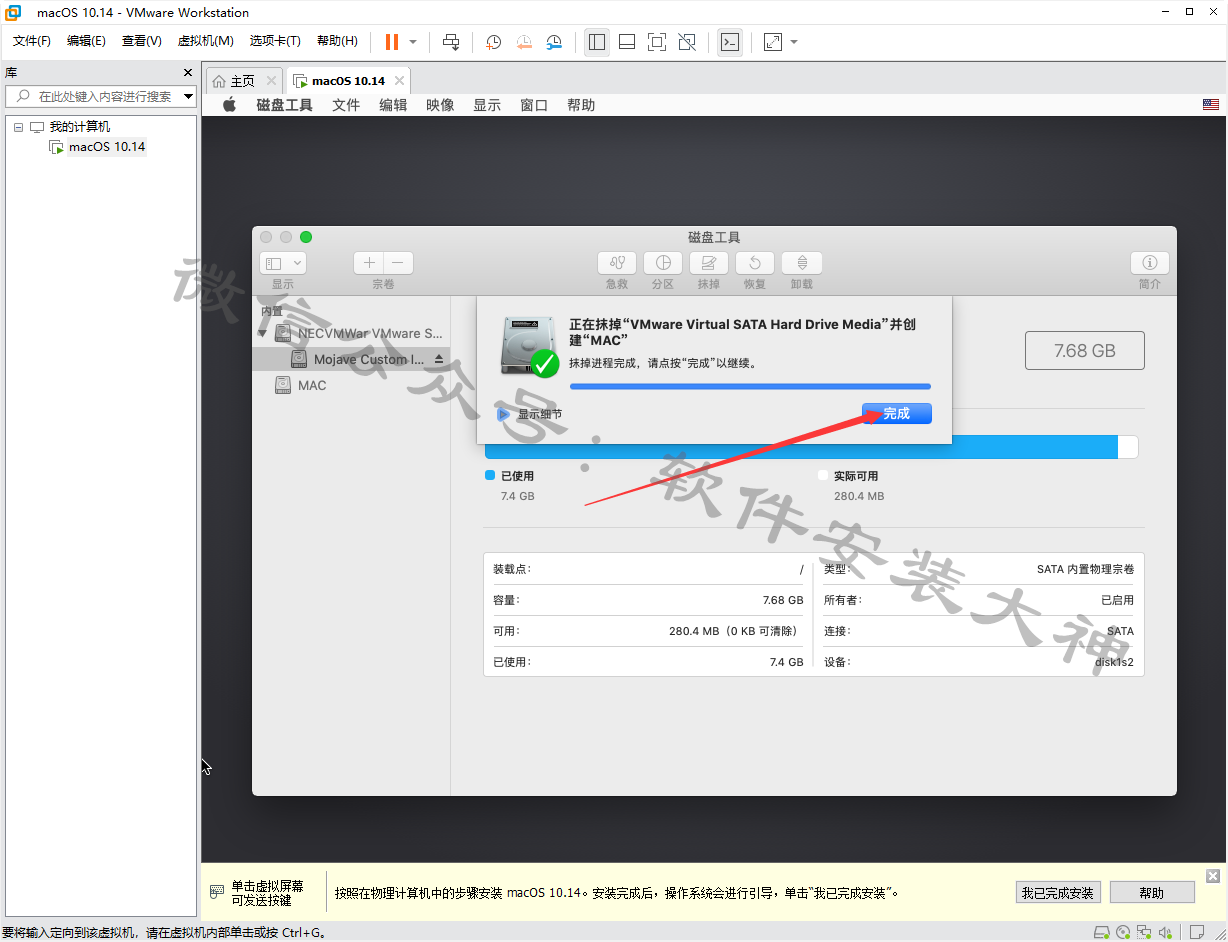The height and width of the screenshot is (942, 1228).
Task: Close the library panel
Action: pos(188,73)
